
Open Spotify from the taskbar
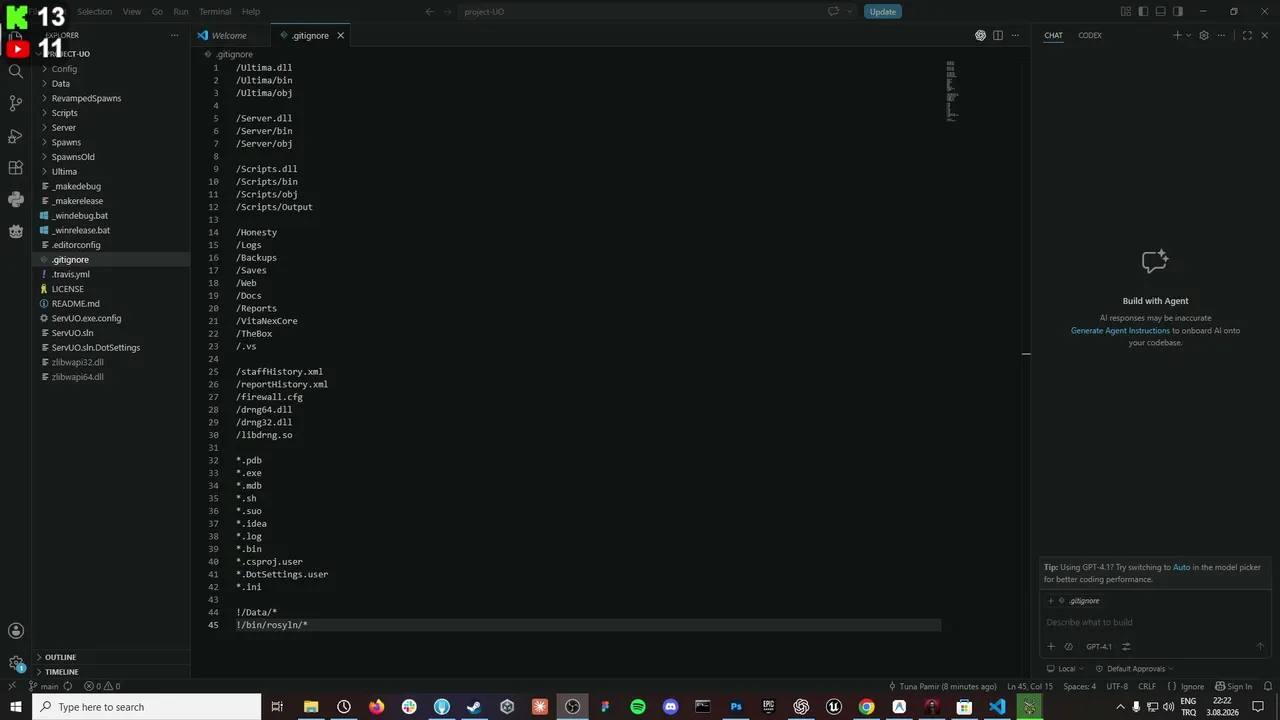tap(638, 707)
